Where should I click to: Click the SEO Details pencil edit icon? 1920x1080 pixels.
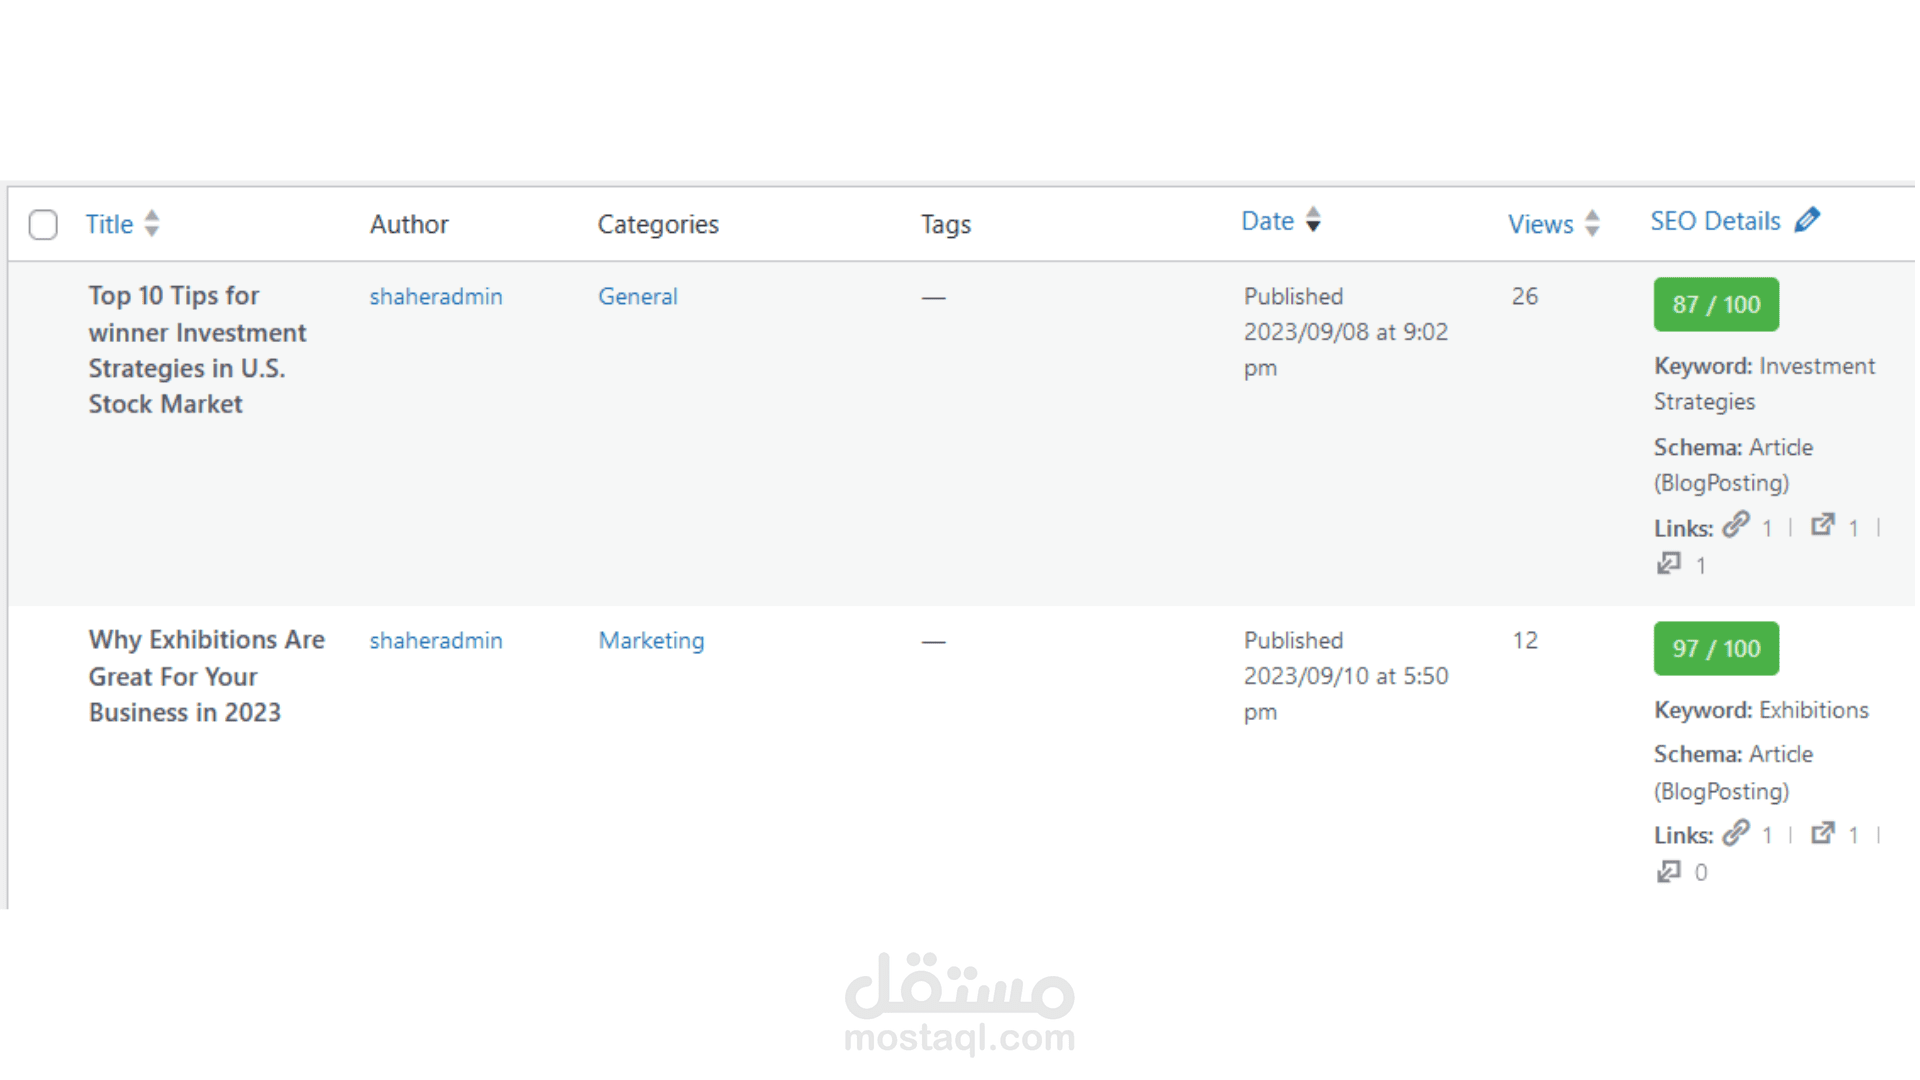(1807, 220)
